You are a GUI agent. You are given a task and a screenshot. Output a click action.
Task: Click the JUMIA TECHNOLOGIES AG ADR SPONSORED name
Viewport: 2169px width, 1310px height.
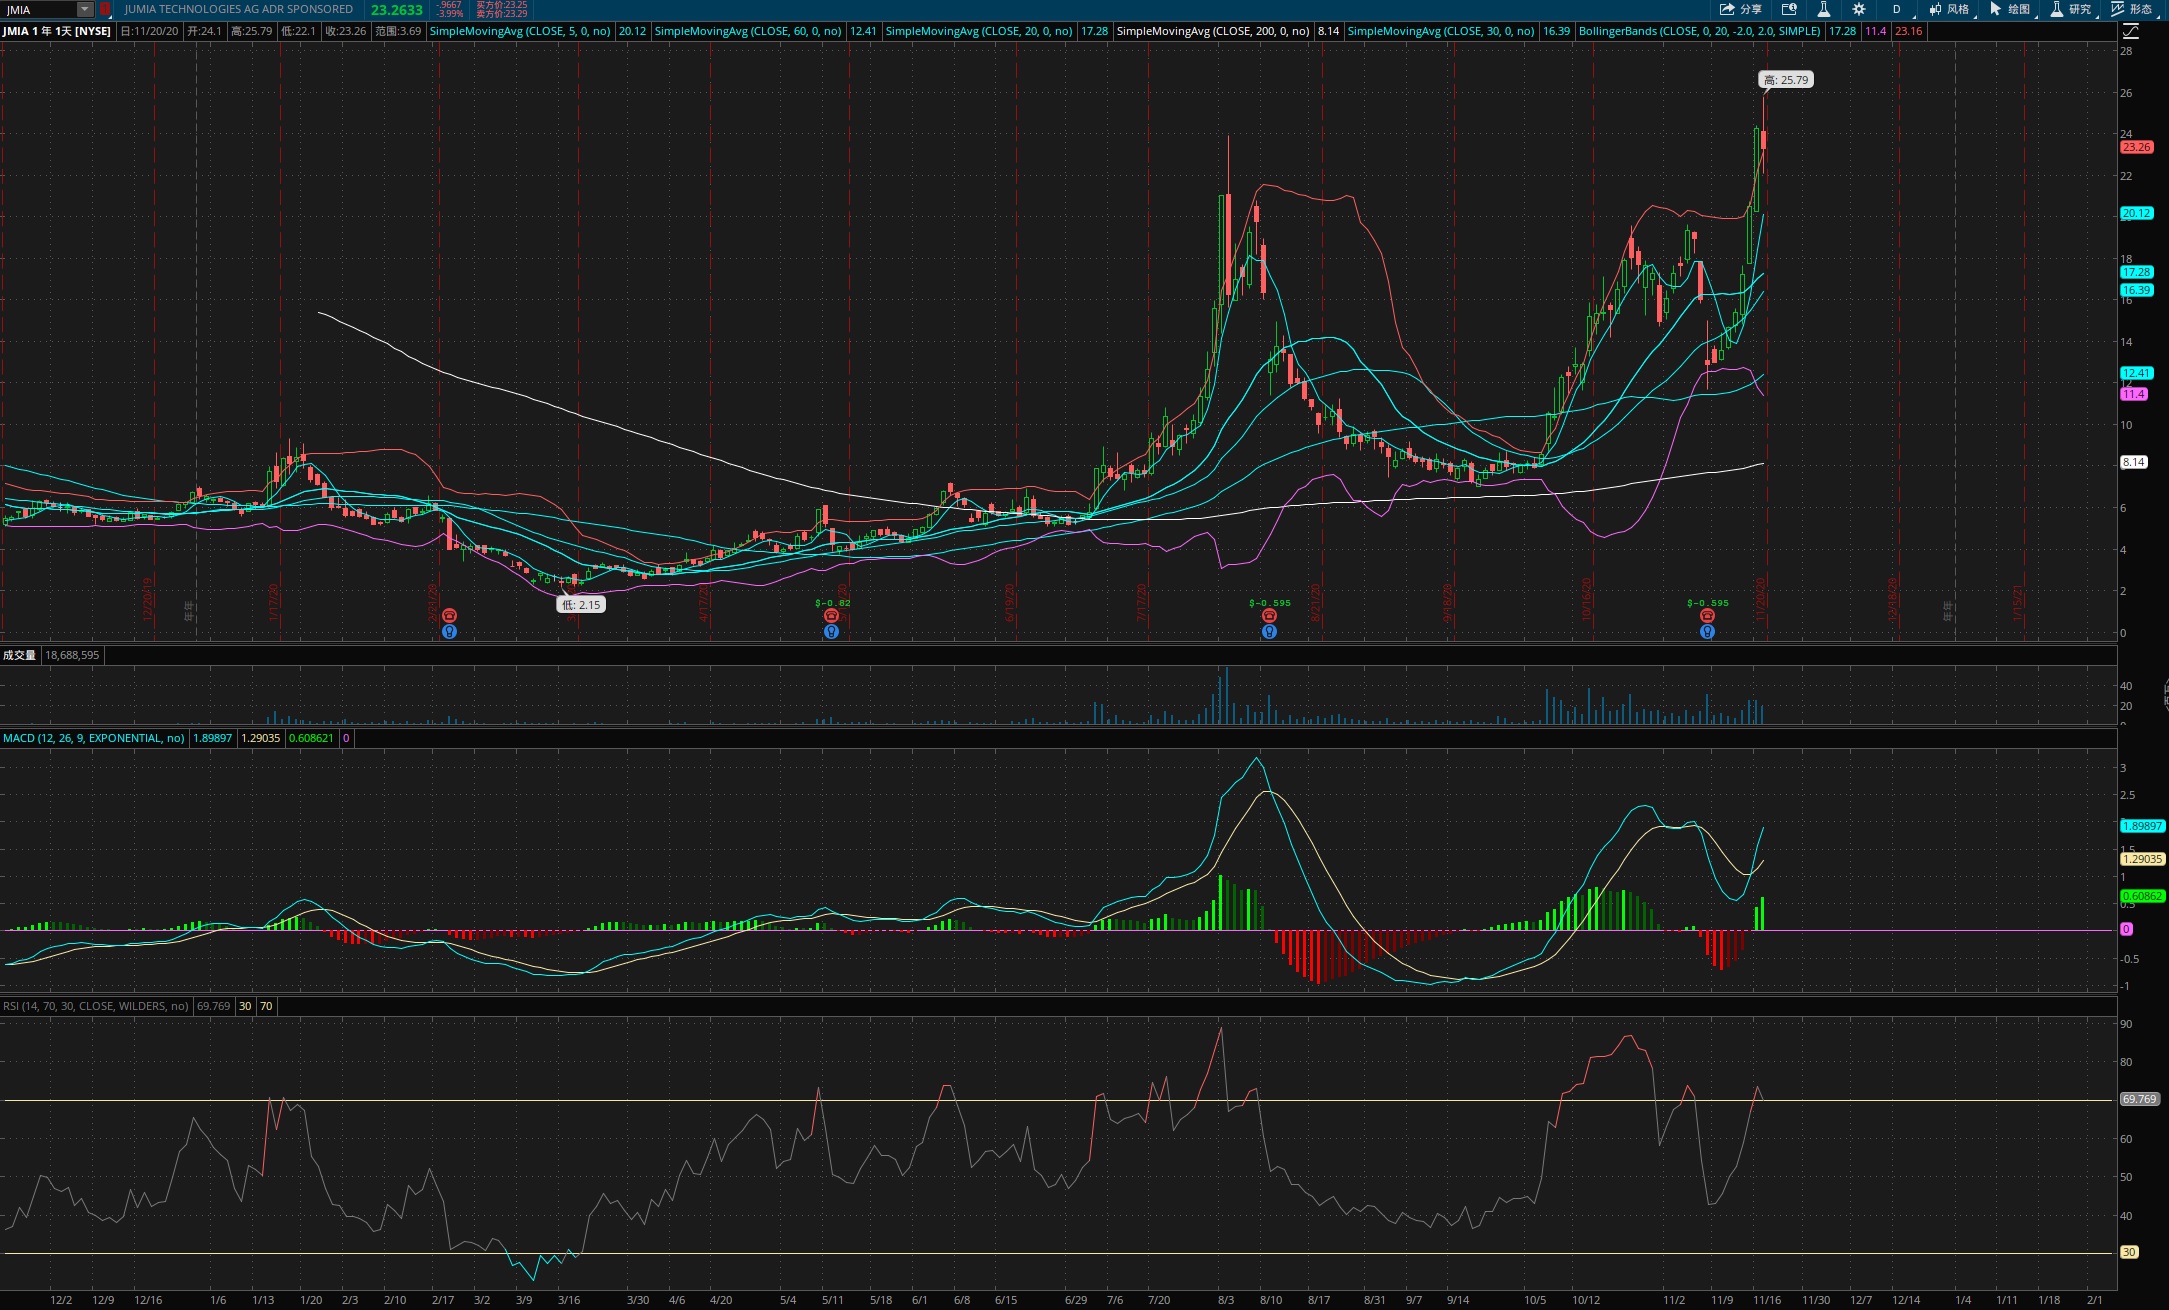click(238, 9)
